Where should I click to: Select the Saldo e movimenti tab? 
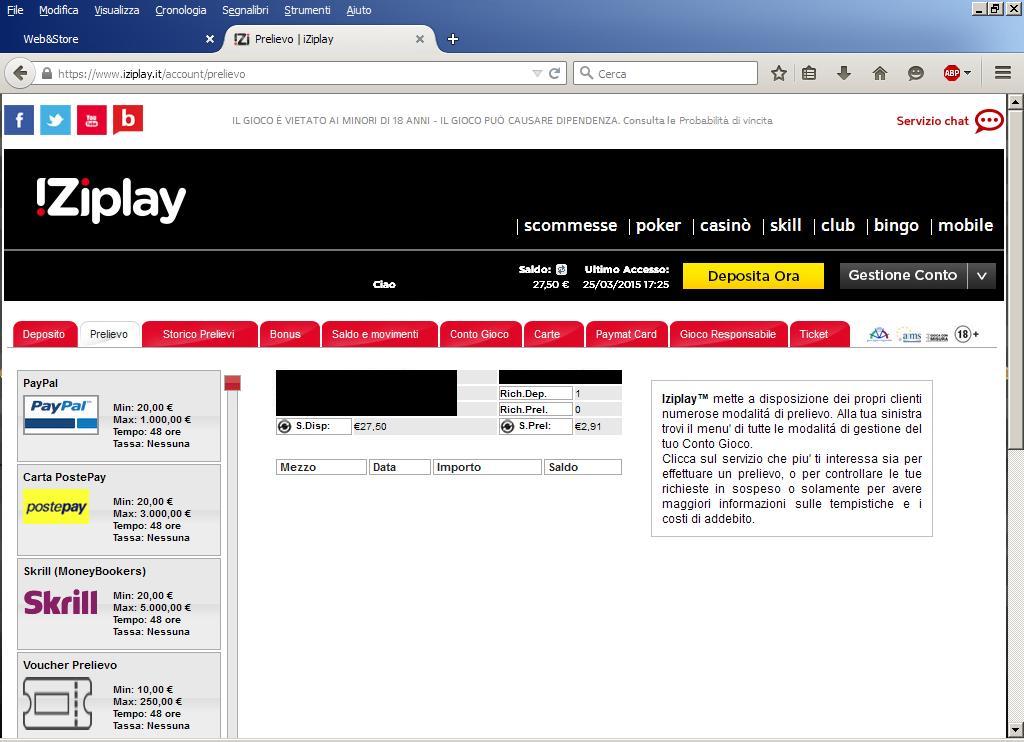point(379,334)
